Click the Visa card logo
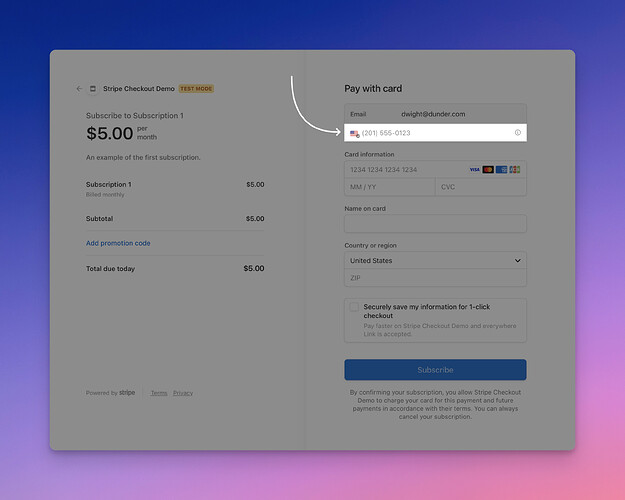This screenshot has height=500, width=625. point(474,169)
